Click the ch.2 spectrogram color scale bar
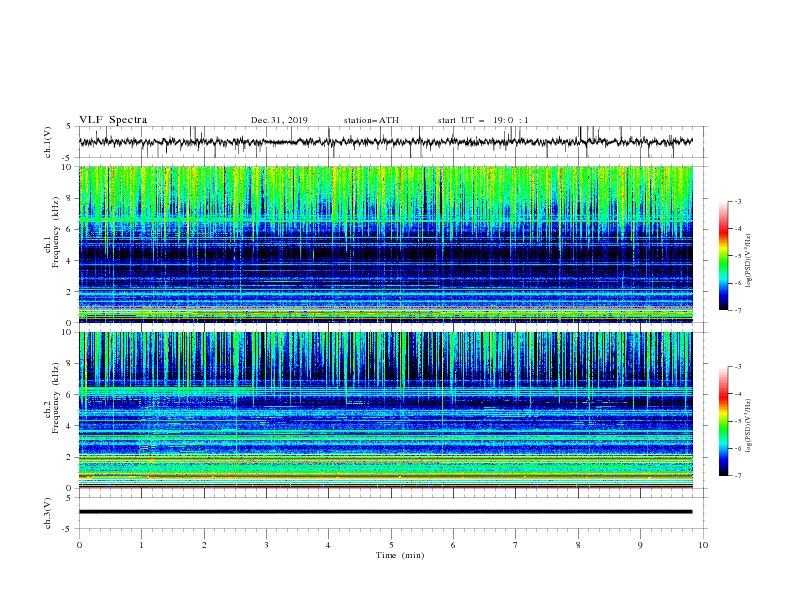 723,421
